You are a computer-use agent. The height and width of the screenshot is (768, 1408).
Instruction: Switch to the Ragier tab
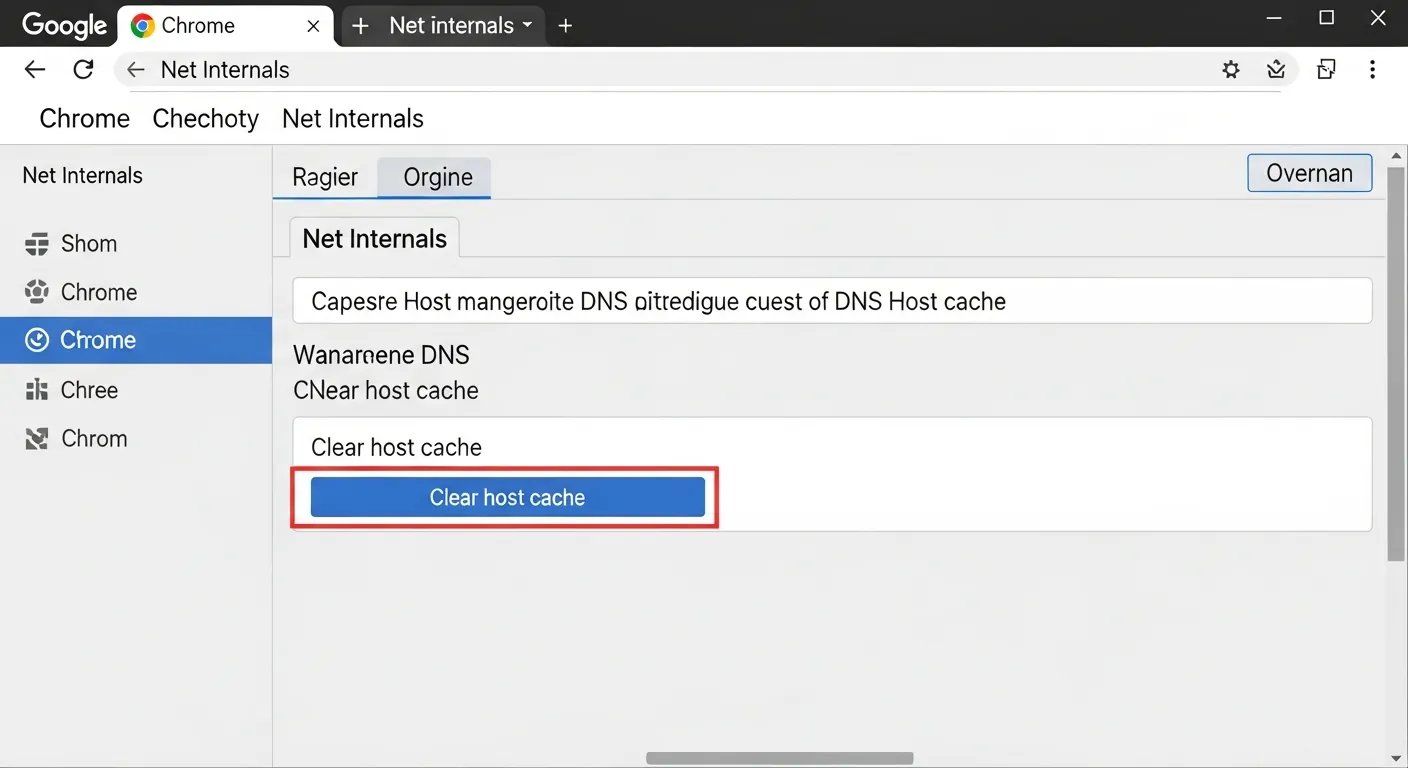click(x=325, y=177)
